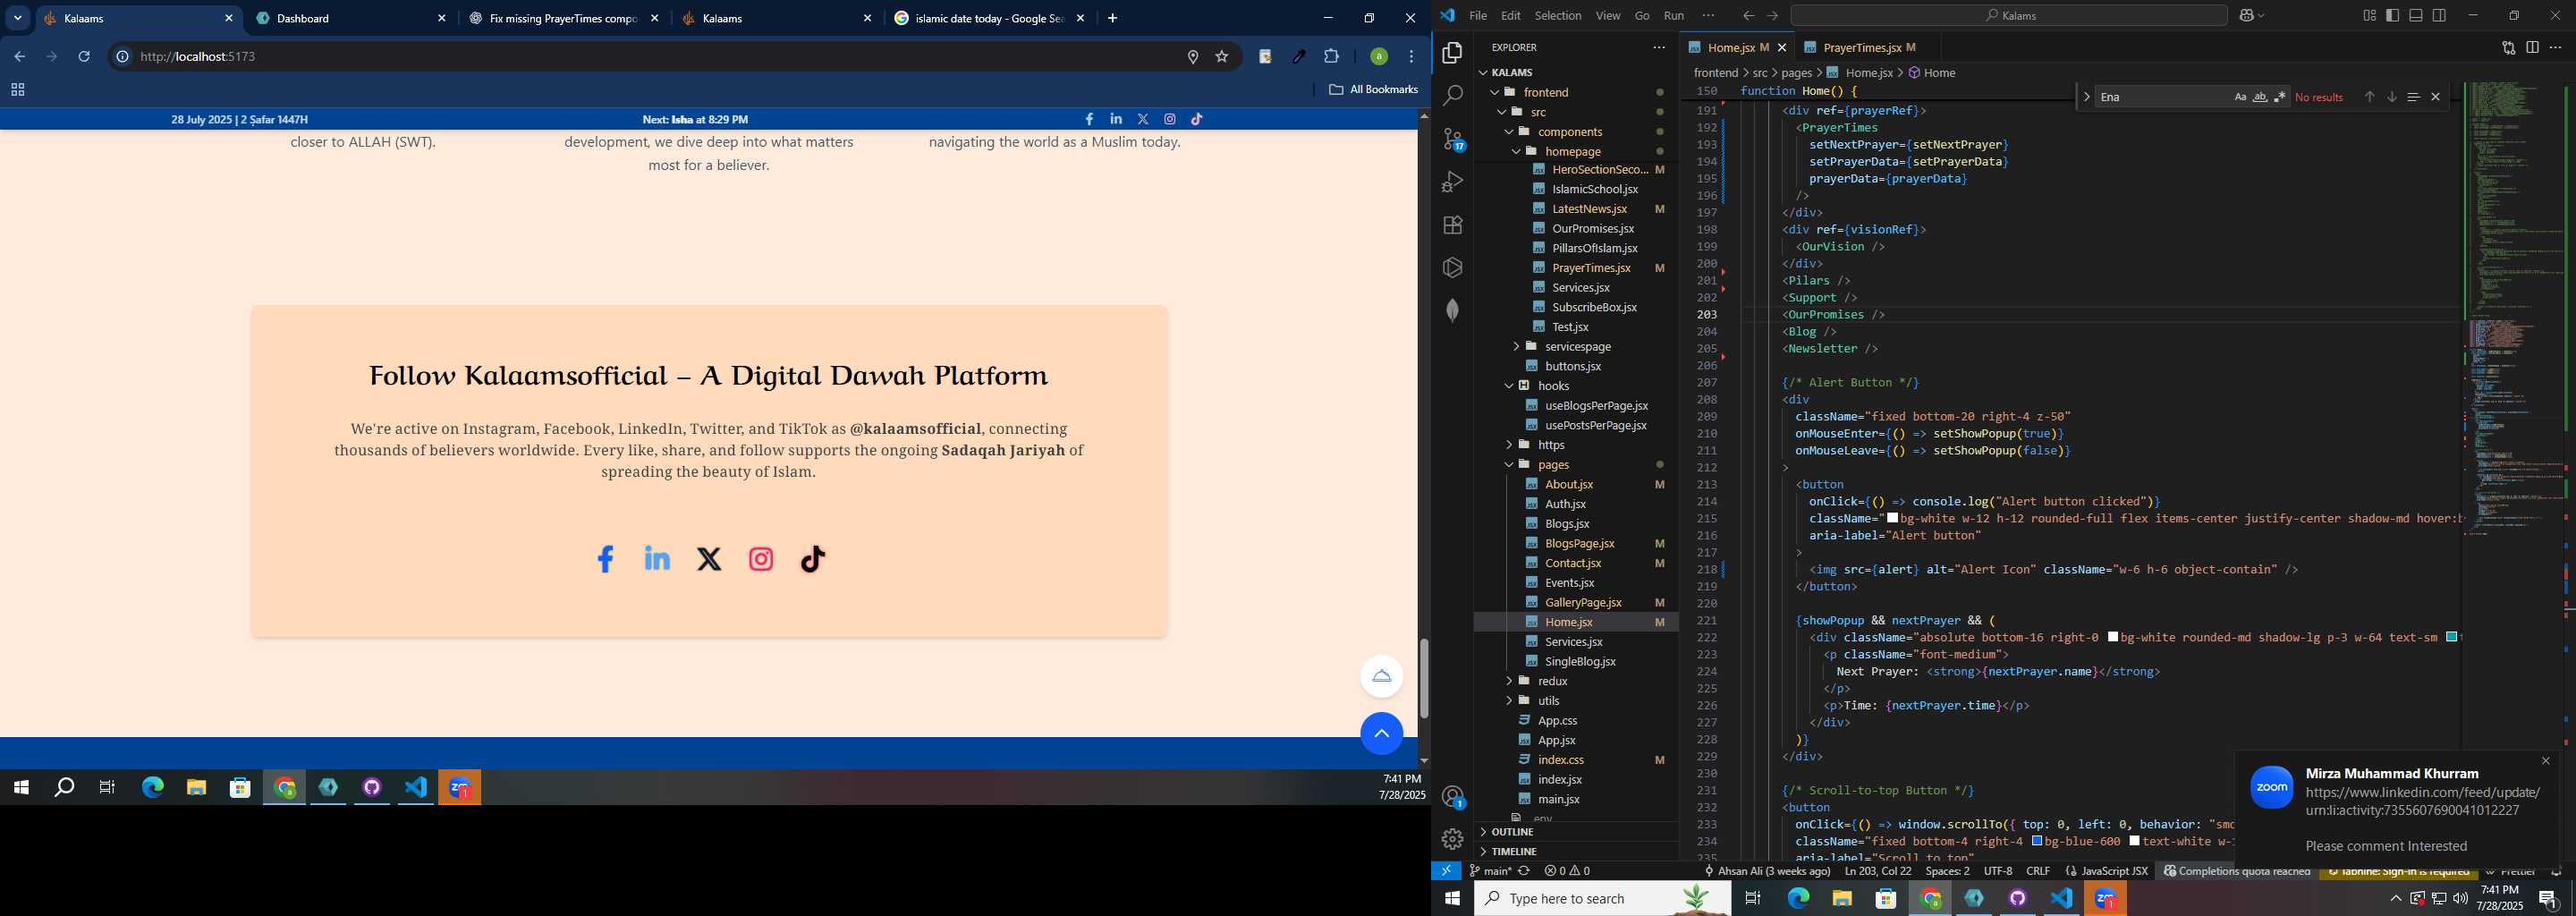Click scroll-to-top blue arrow button on webpage
This screenshot has width=2576, height=916.
click(x=1381, y=734)
